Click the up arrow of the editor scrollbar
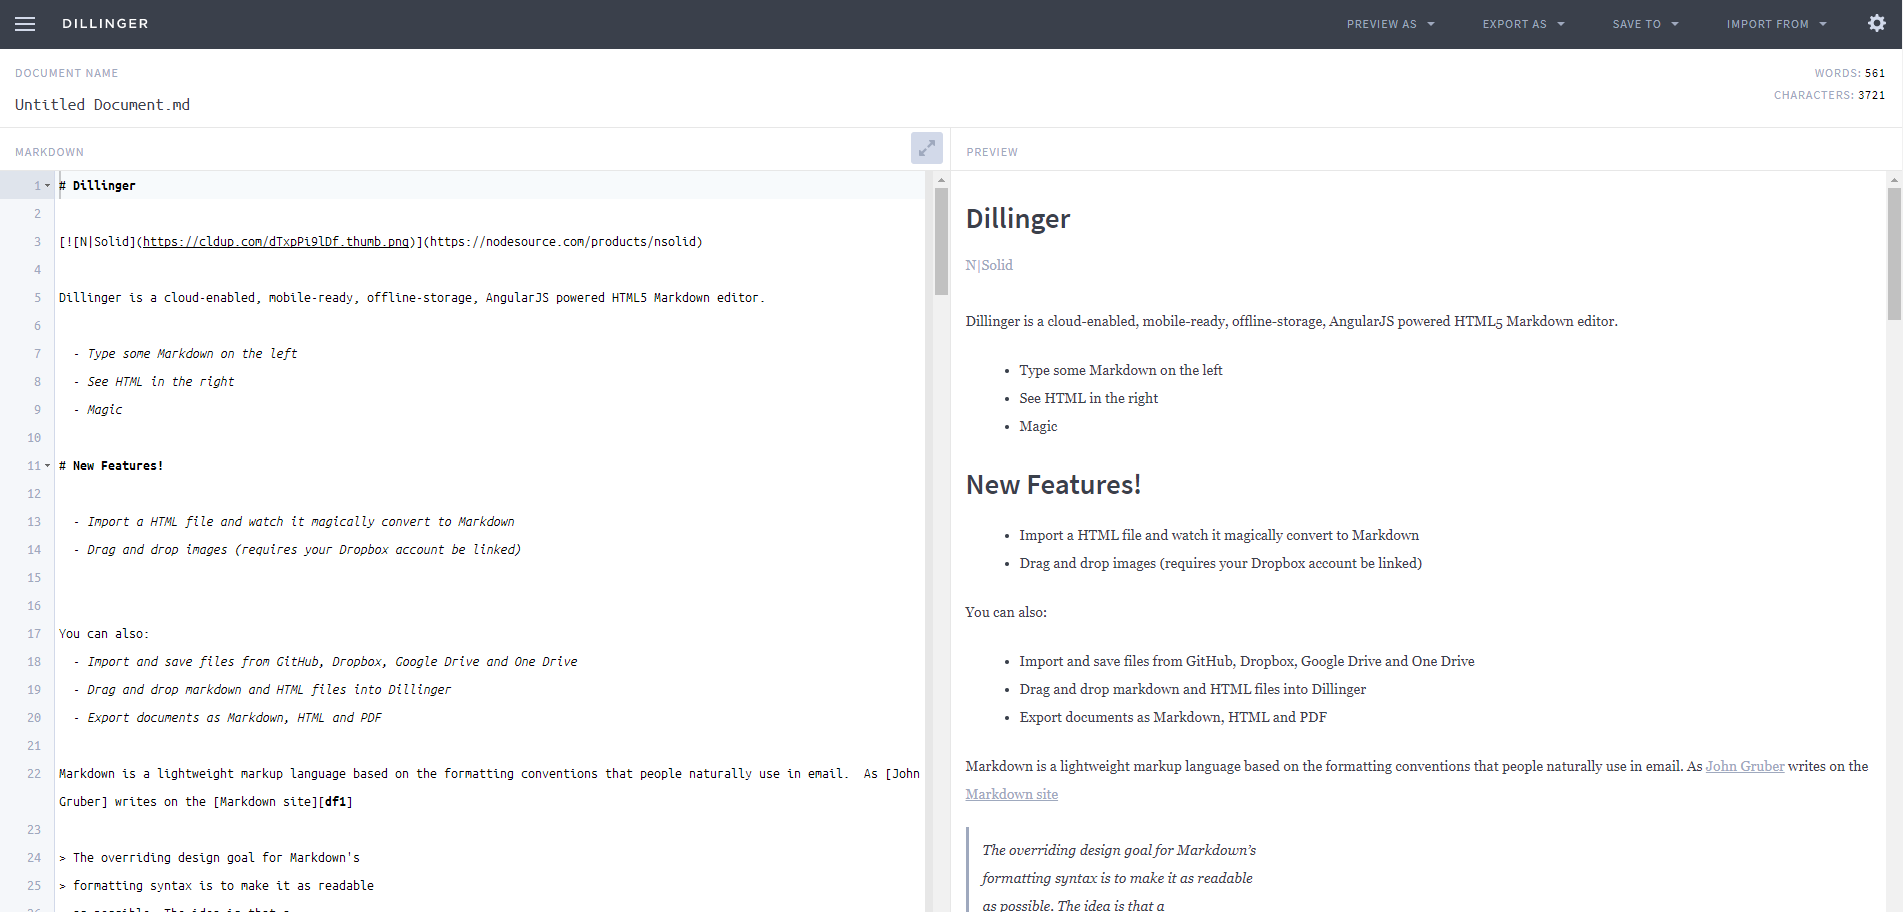1903x912 pixels. point(941,180)
